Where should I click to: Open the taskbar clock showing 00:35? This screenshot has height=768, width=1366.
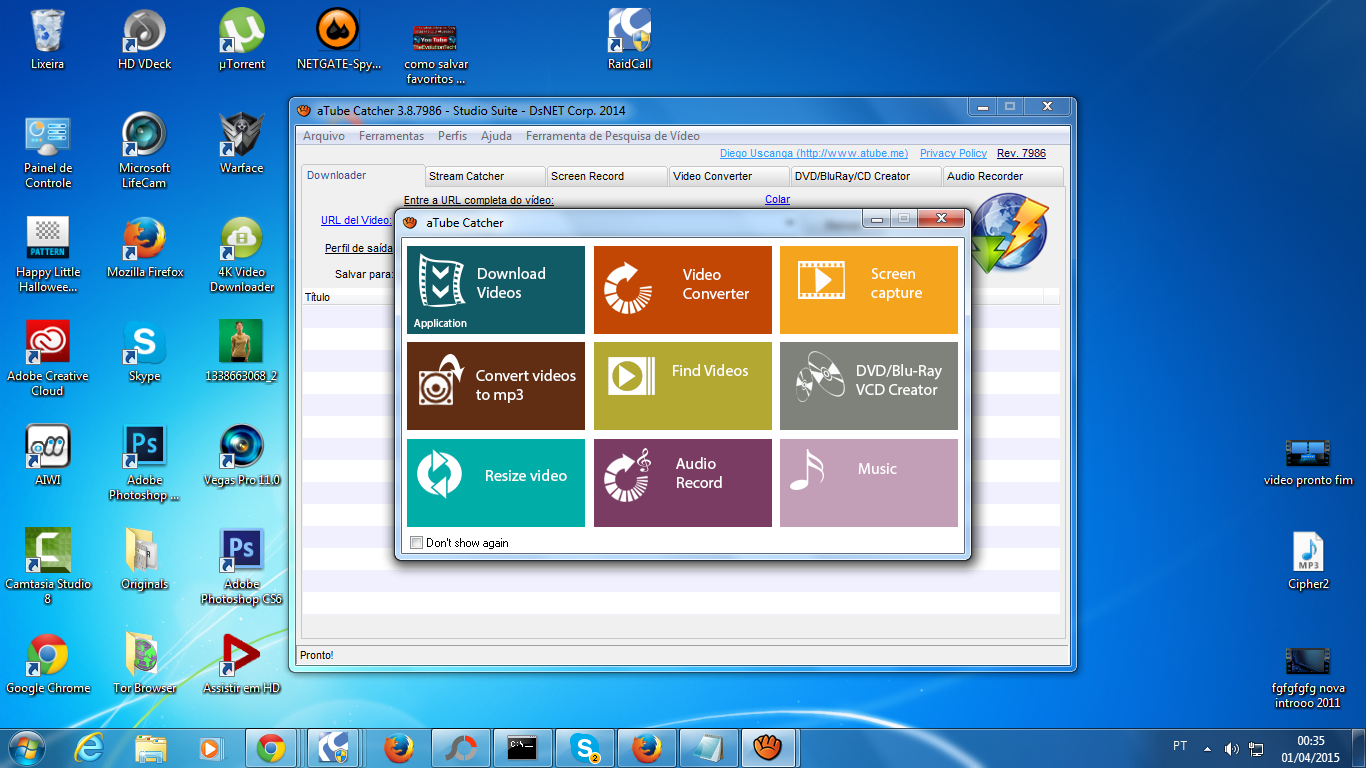pos(1311,748)
